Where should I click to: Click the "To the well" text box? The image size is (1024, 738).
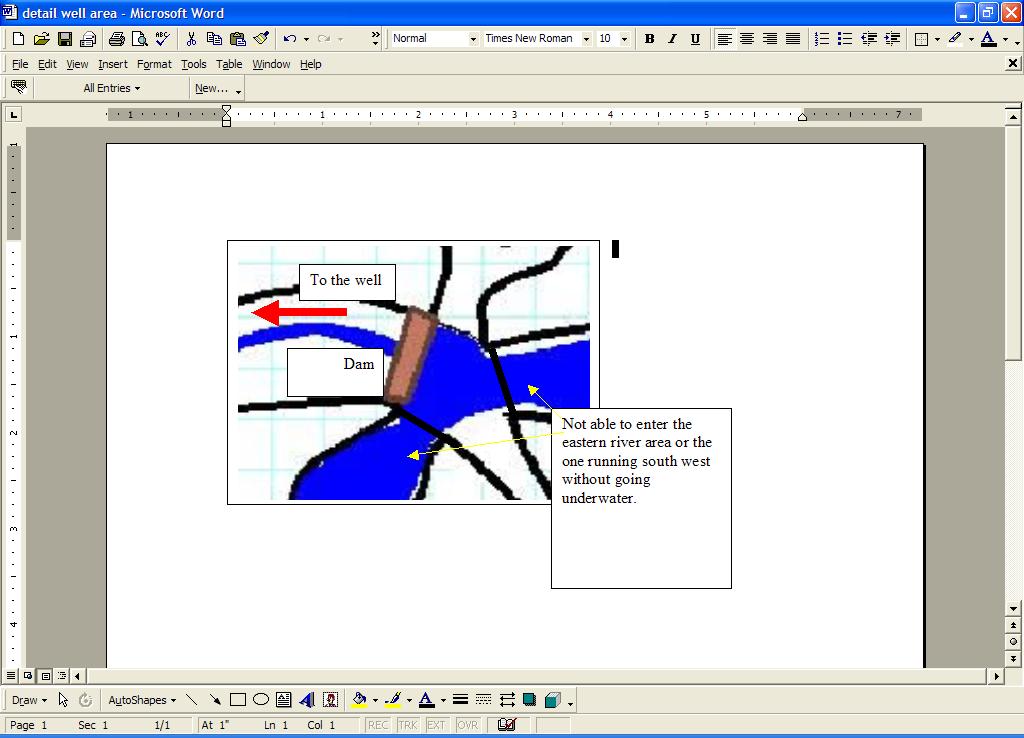point(347,282)
